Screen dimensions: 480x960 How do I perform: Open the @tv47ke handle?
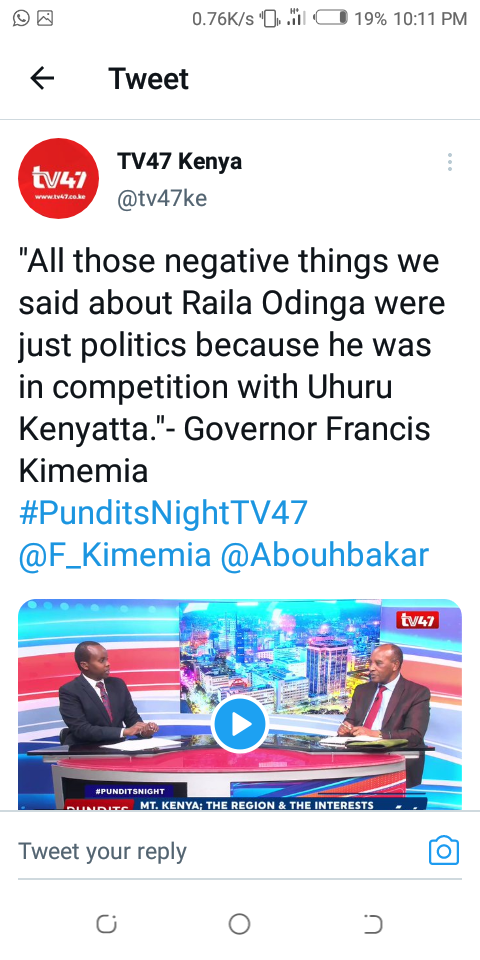pyautogui.click(x=162, y=198)
